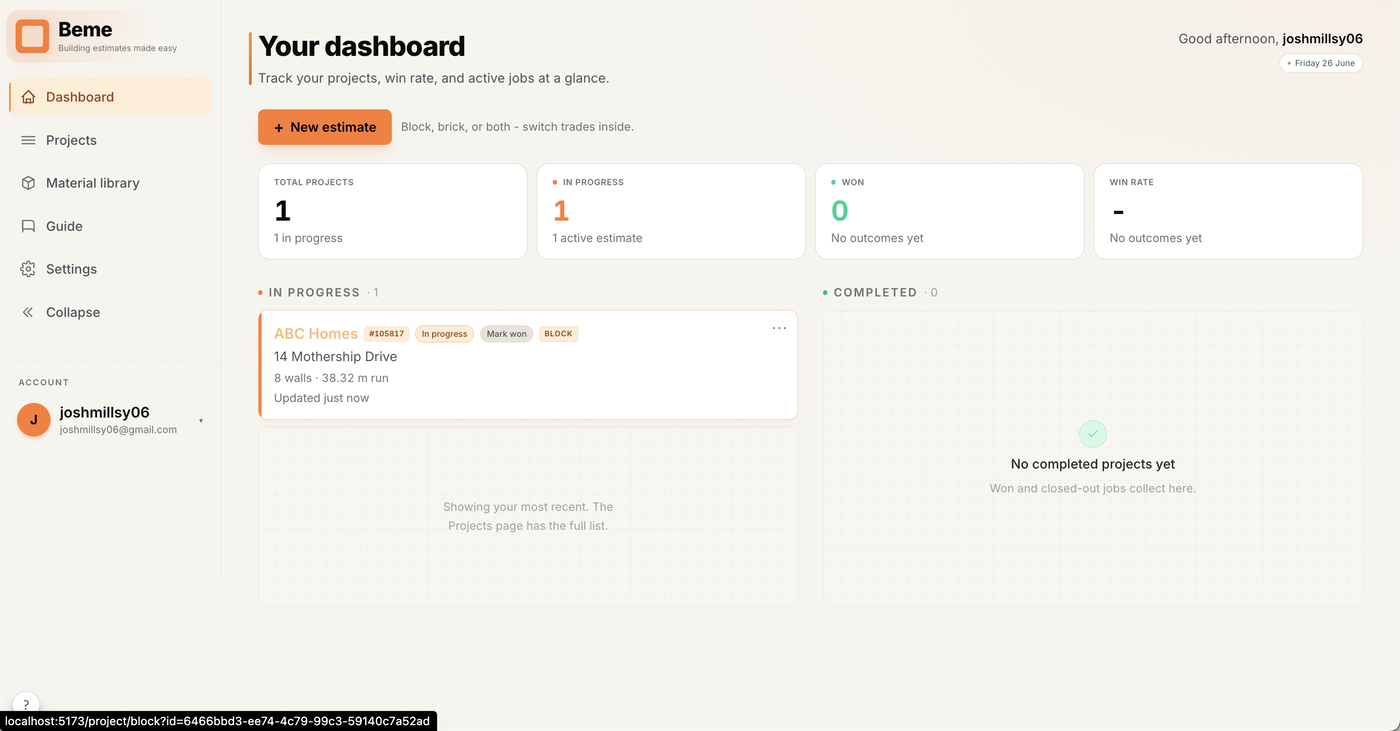Open Dashboard via home icon
Image resolution: width=1400 pixels, height=731 pixels.
[x=28, y=97]
